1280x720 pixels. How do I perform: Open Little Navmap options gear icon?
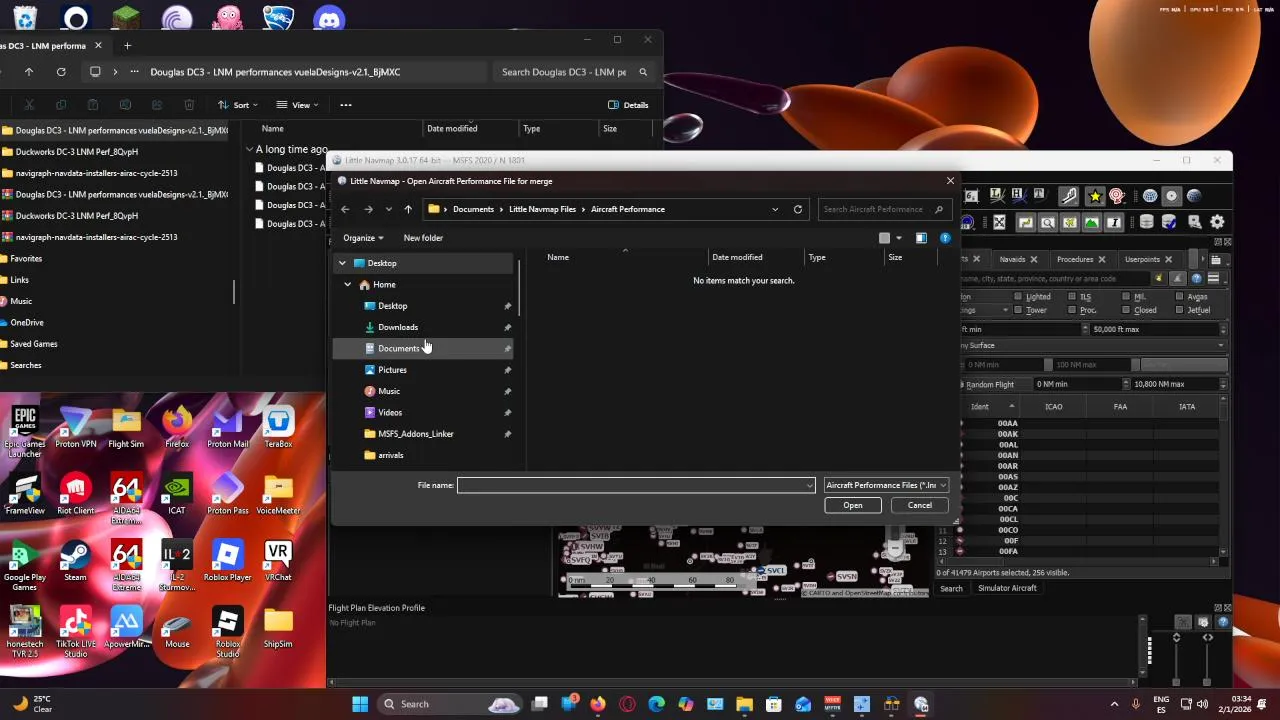1217,222
